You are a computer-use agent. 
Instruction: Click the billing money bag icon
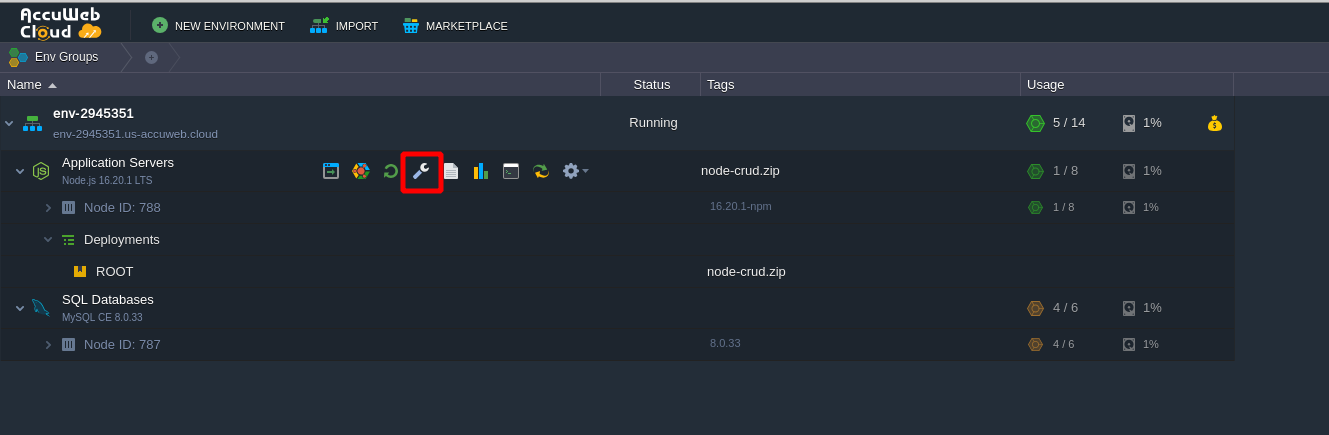tap(1214, 123)
